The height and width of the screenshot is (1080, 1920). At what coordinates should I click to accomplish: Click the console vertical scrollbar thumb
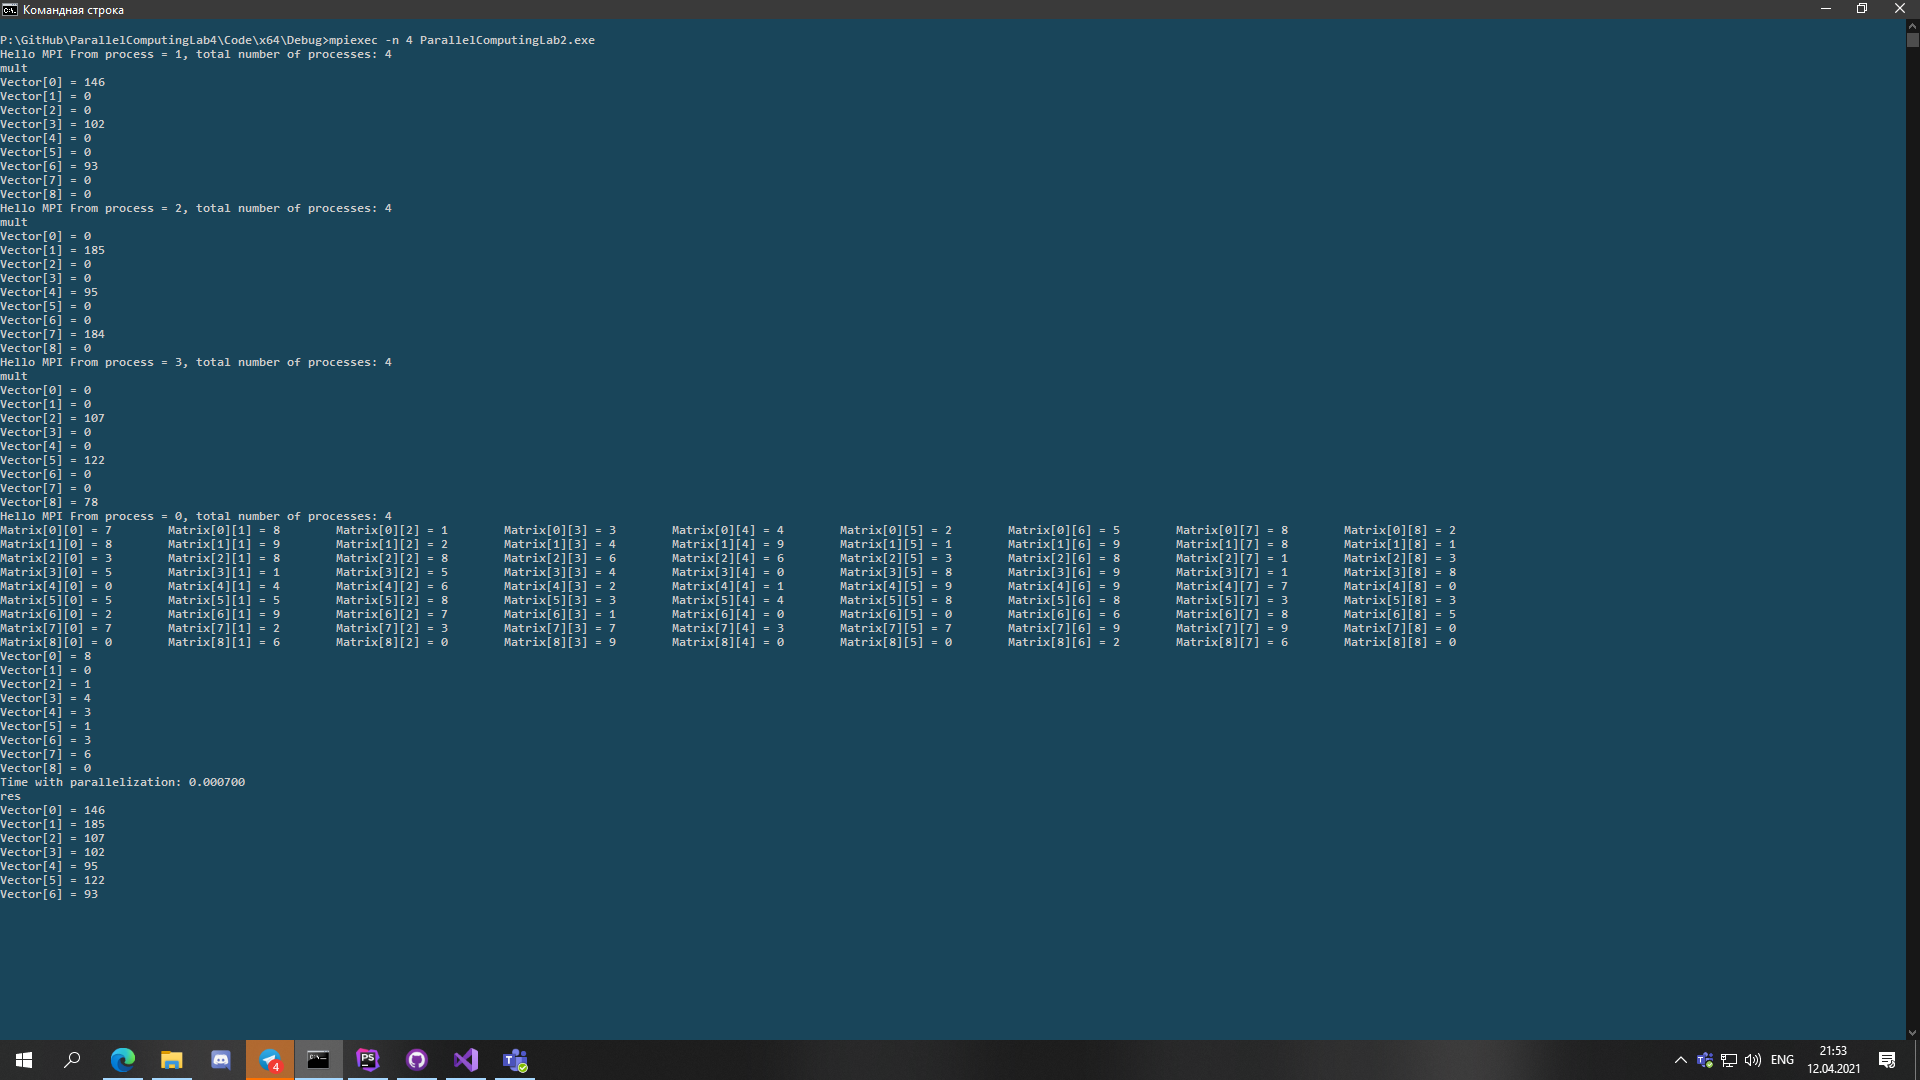[1912, 41]
